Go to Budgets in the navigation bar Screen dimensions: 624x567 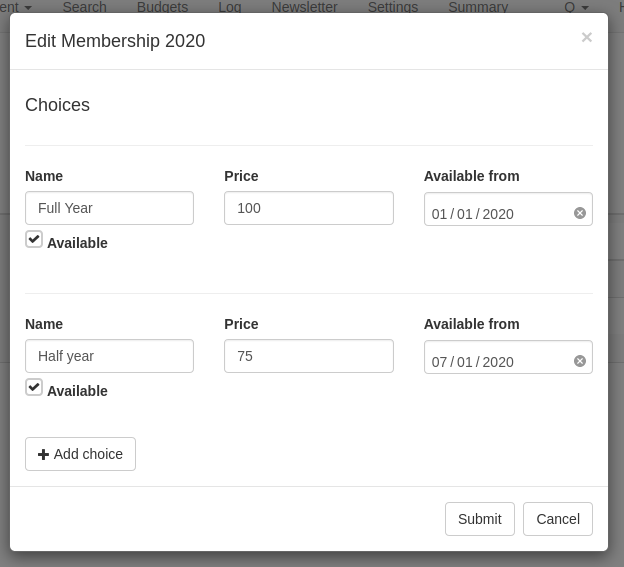click(x=162, y=7)
